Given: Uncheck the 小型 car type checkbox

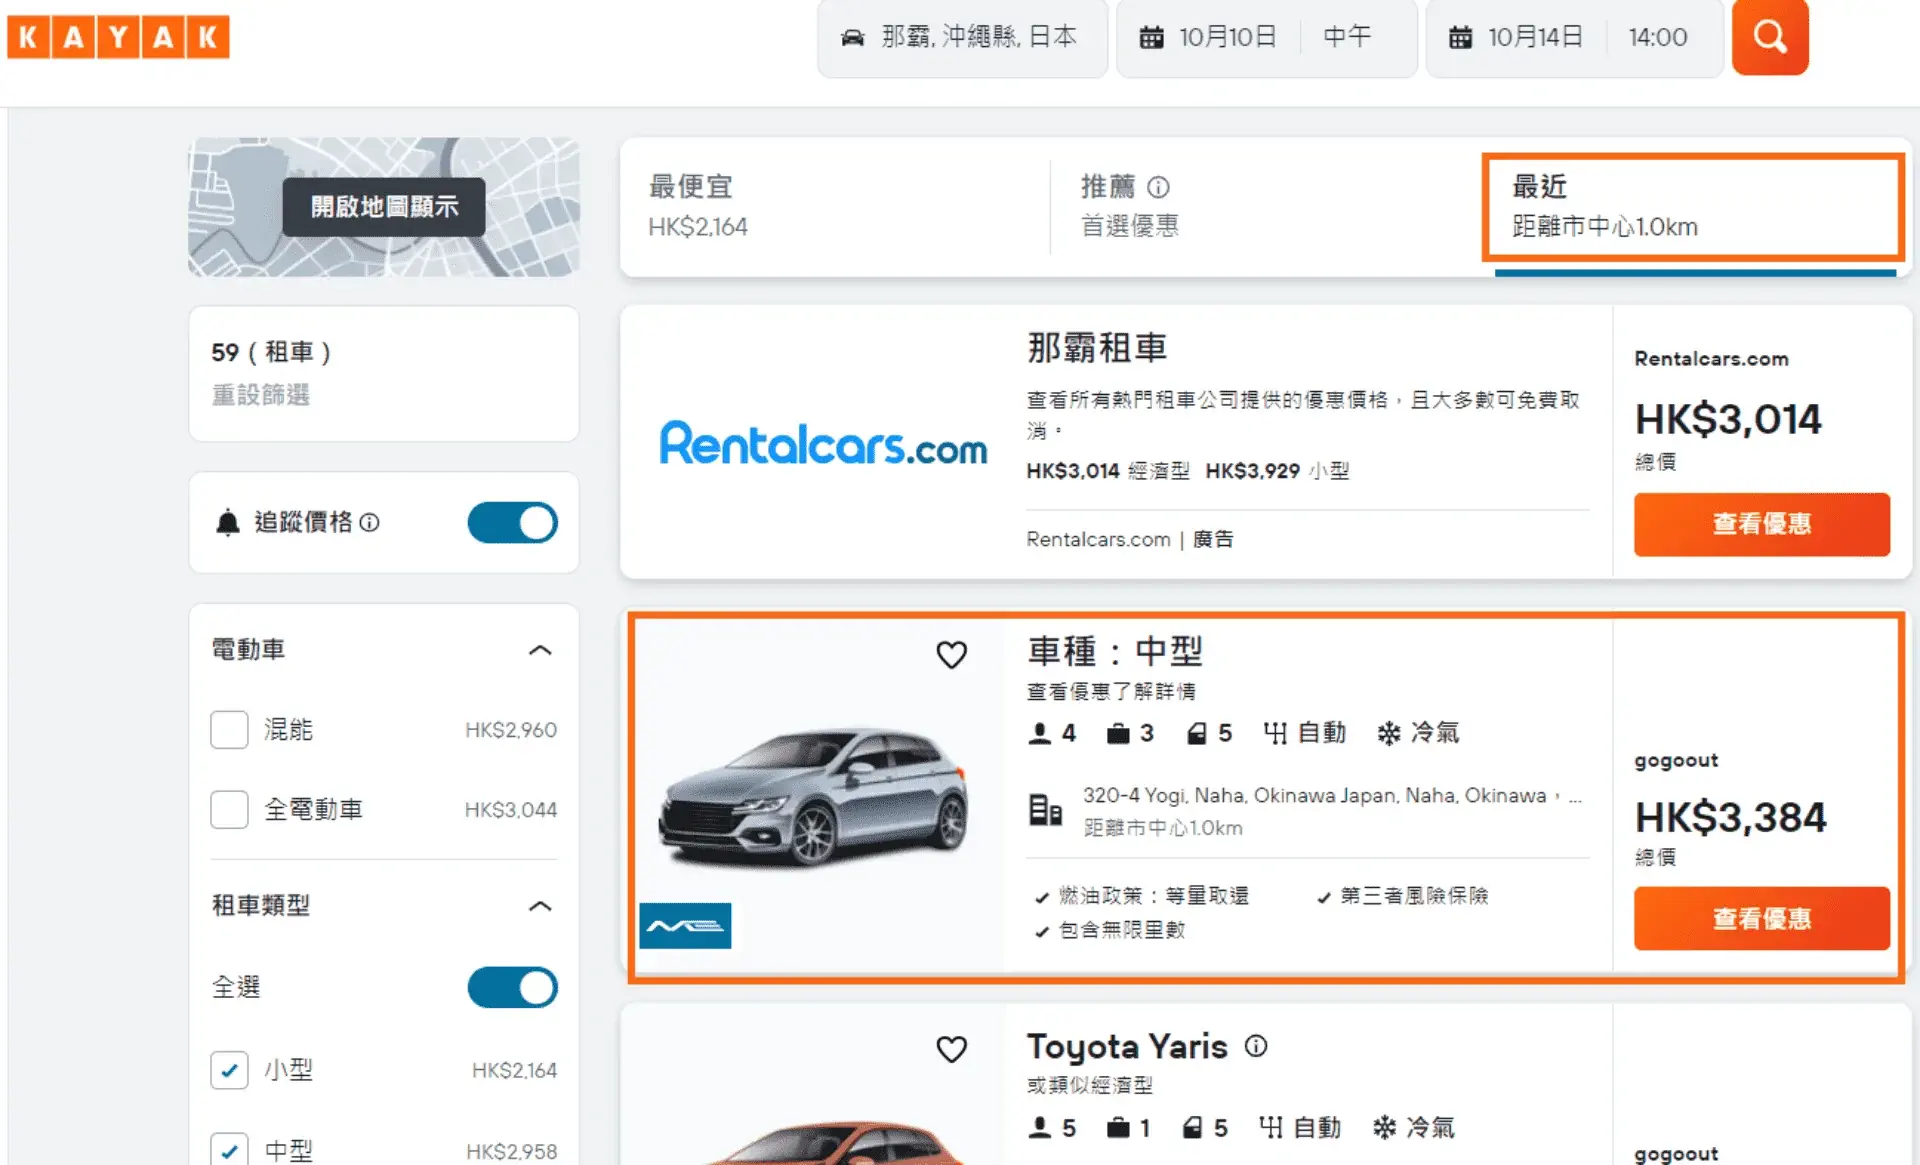Looking at the screenshot, I should (229, 1070).
